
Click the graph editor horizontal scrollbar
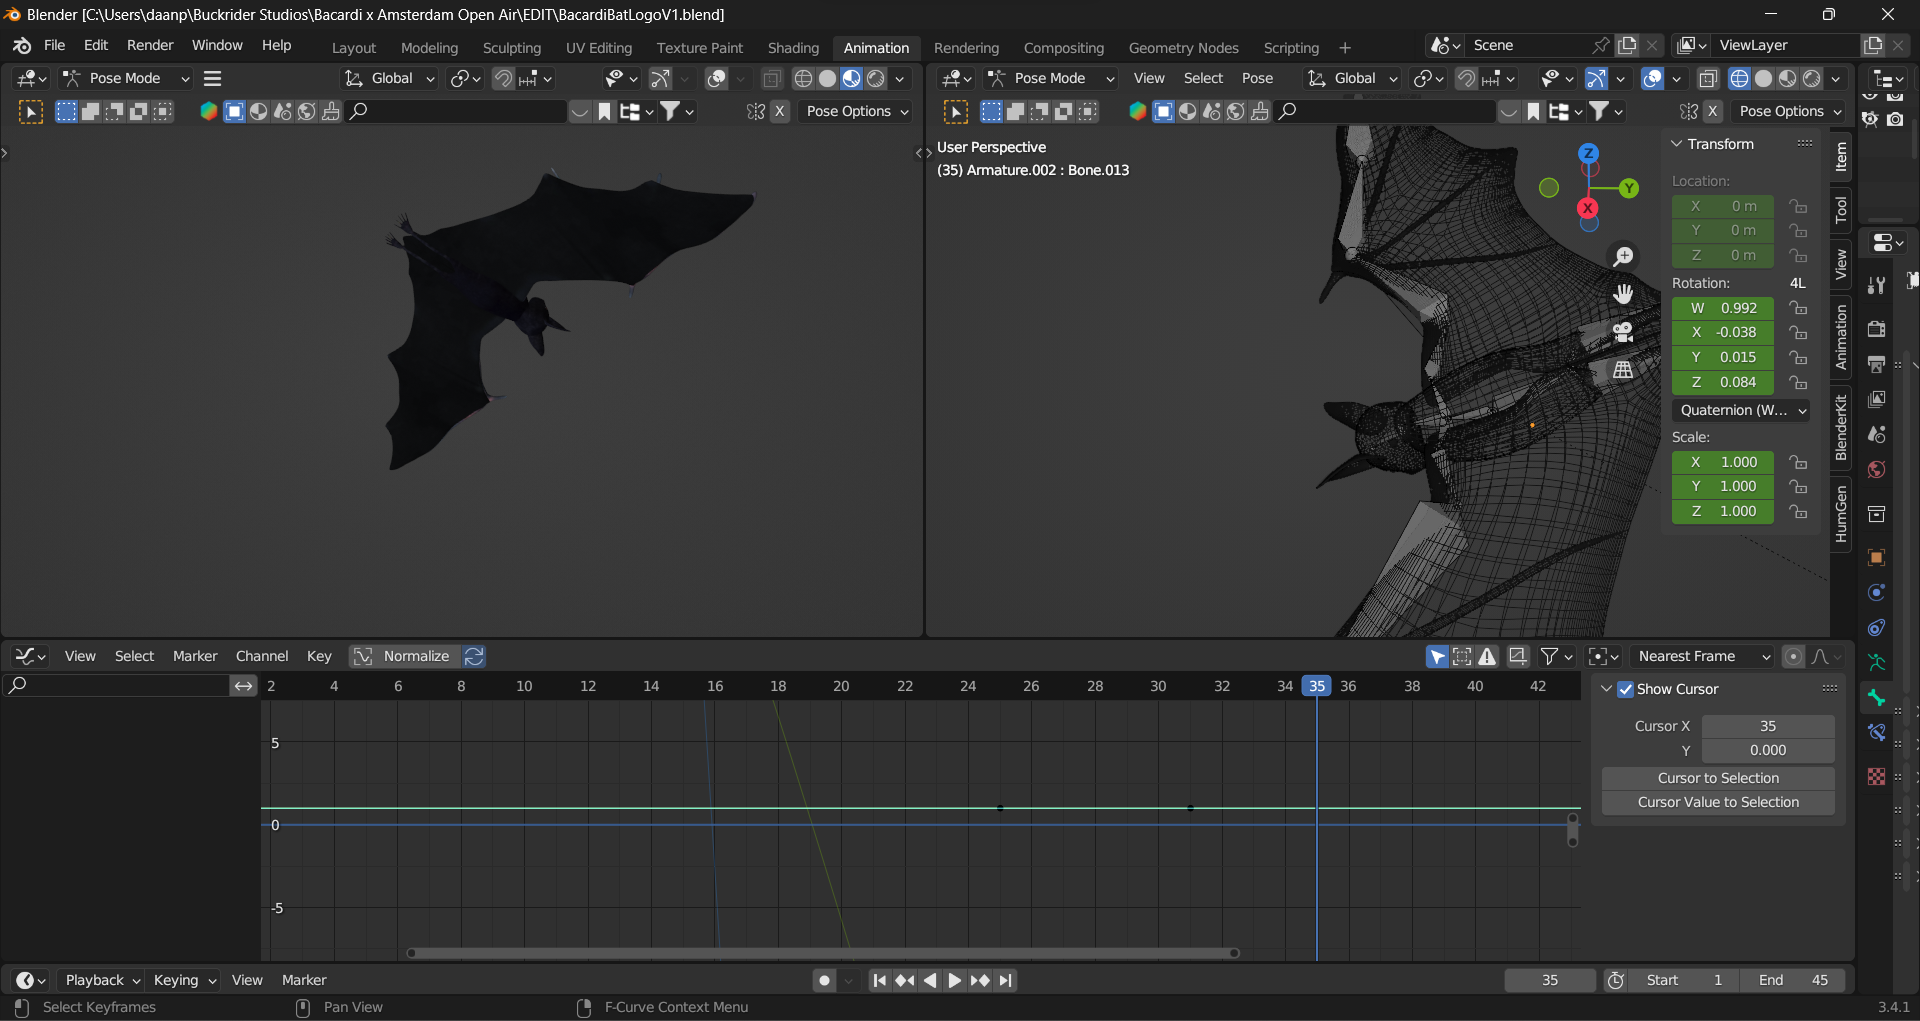pyautogui.click(x=823, y=953)
